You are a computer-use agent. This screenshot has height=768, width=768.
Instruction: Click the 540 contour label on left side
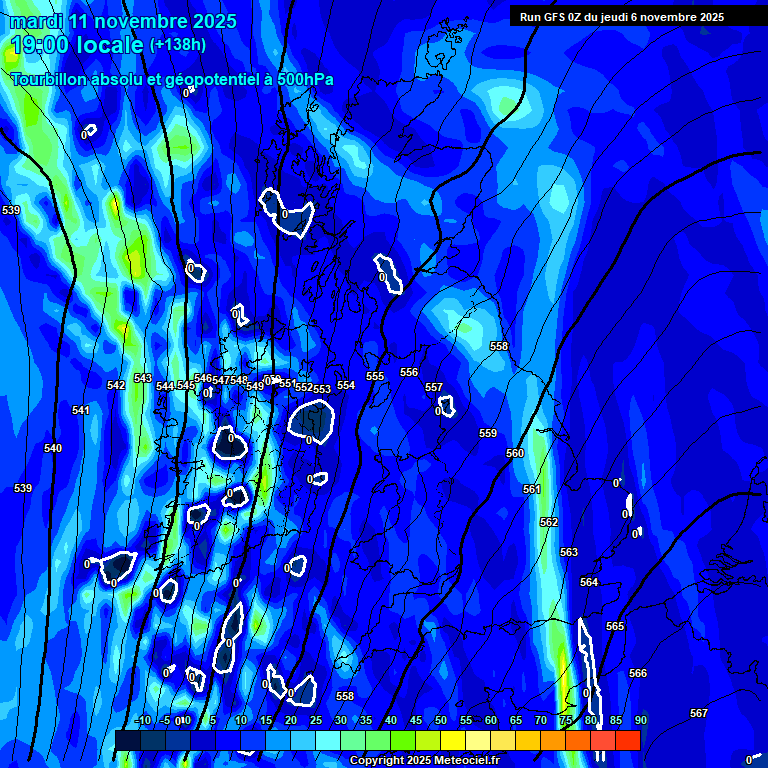click(53, 448)
